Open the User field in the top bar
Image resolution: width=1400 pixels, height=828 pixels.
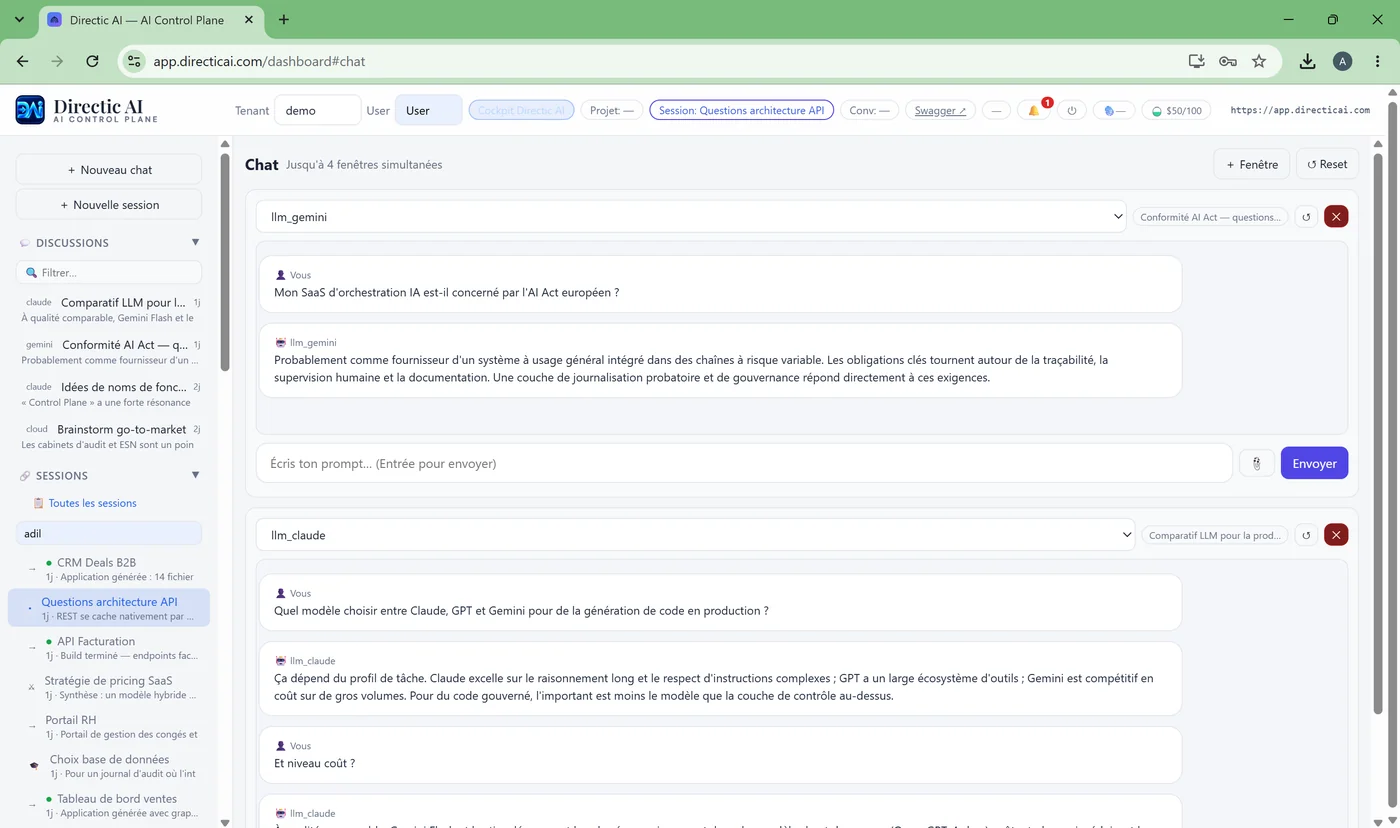coord(428,110)
